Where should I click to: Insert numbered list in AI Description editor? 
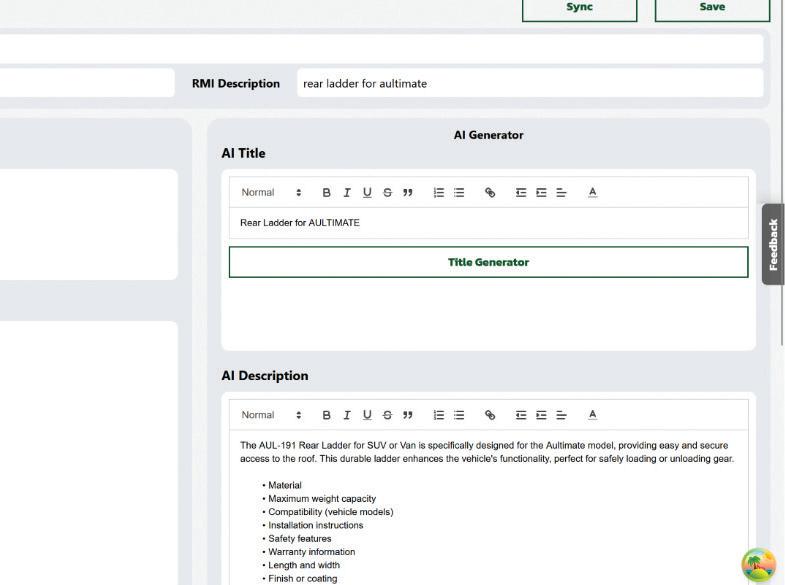point(439,415)
